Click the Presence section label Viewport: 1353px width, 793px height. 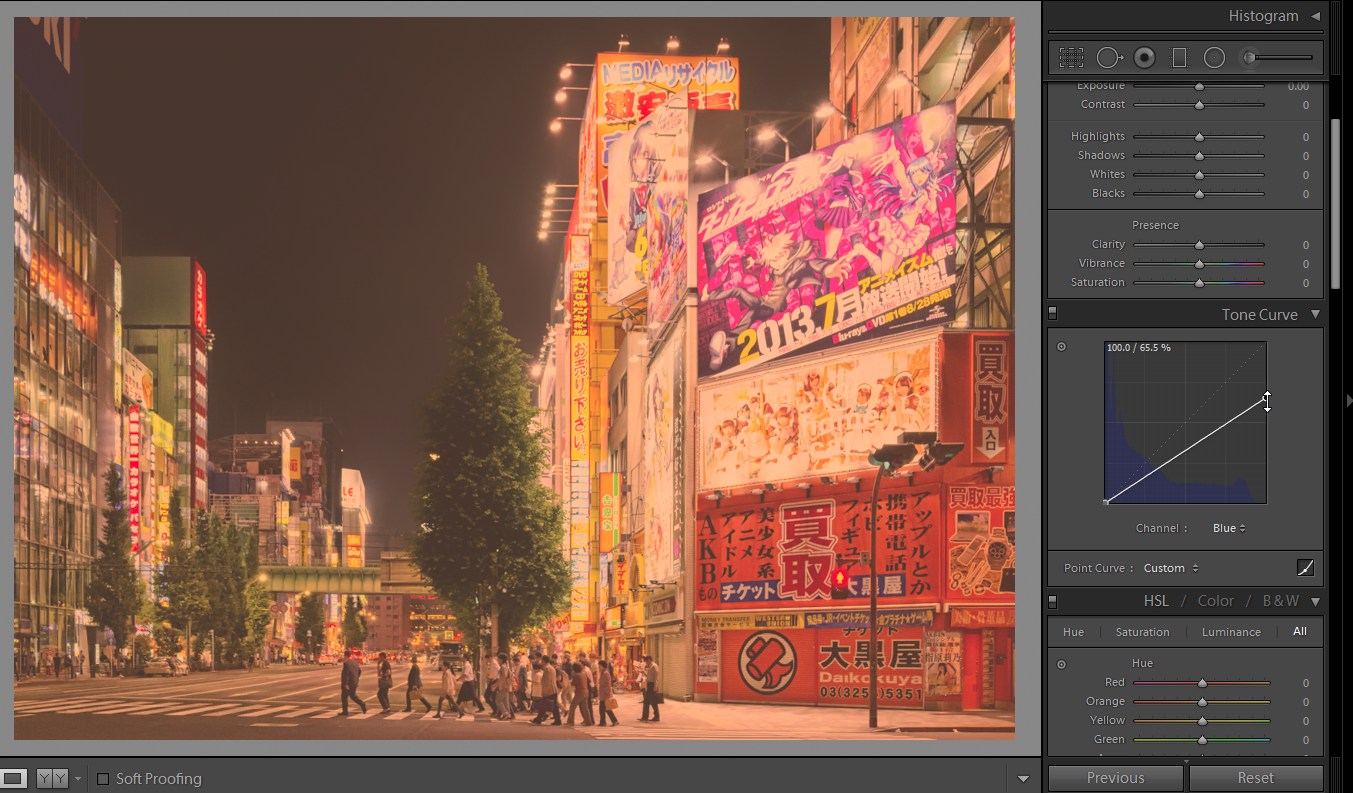pos(1155,225)
